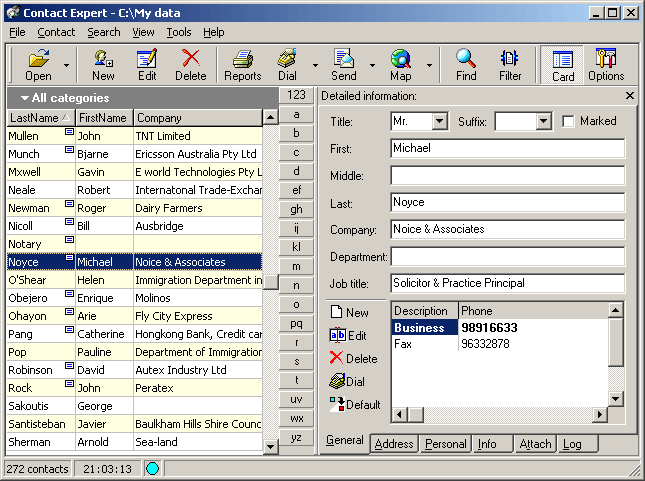Click the note icon beside Newman
Viewport: 645px width, 481px height.
click(x=70, y=204)
